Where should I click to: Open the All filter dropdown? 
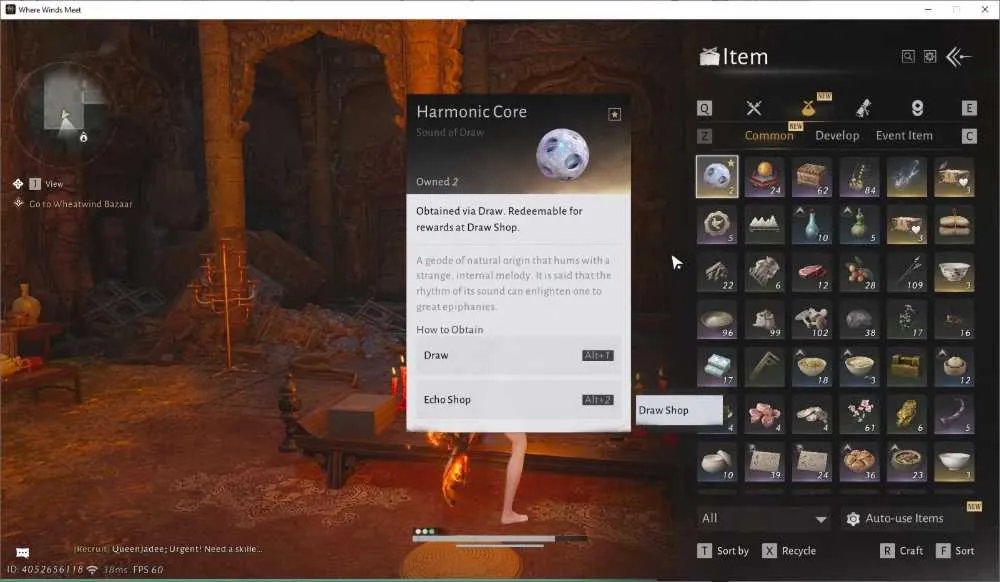[763, 518]
